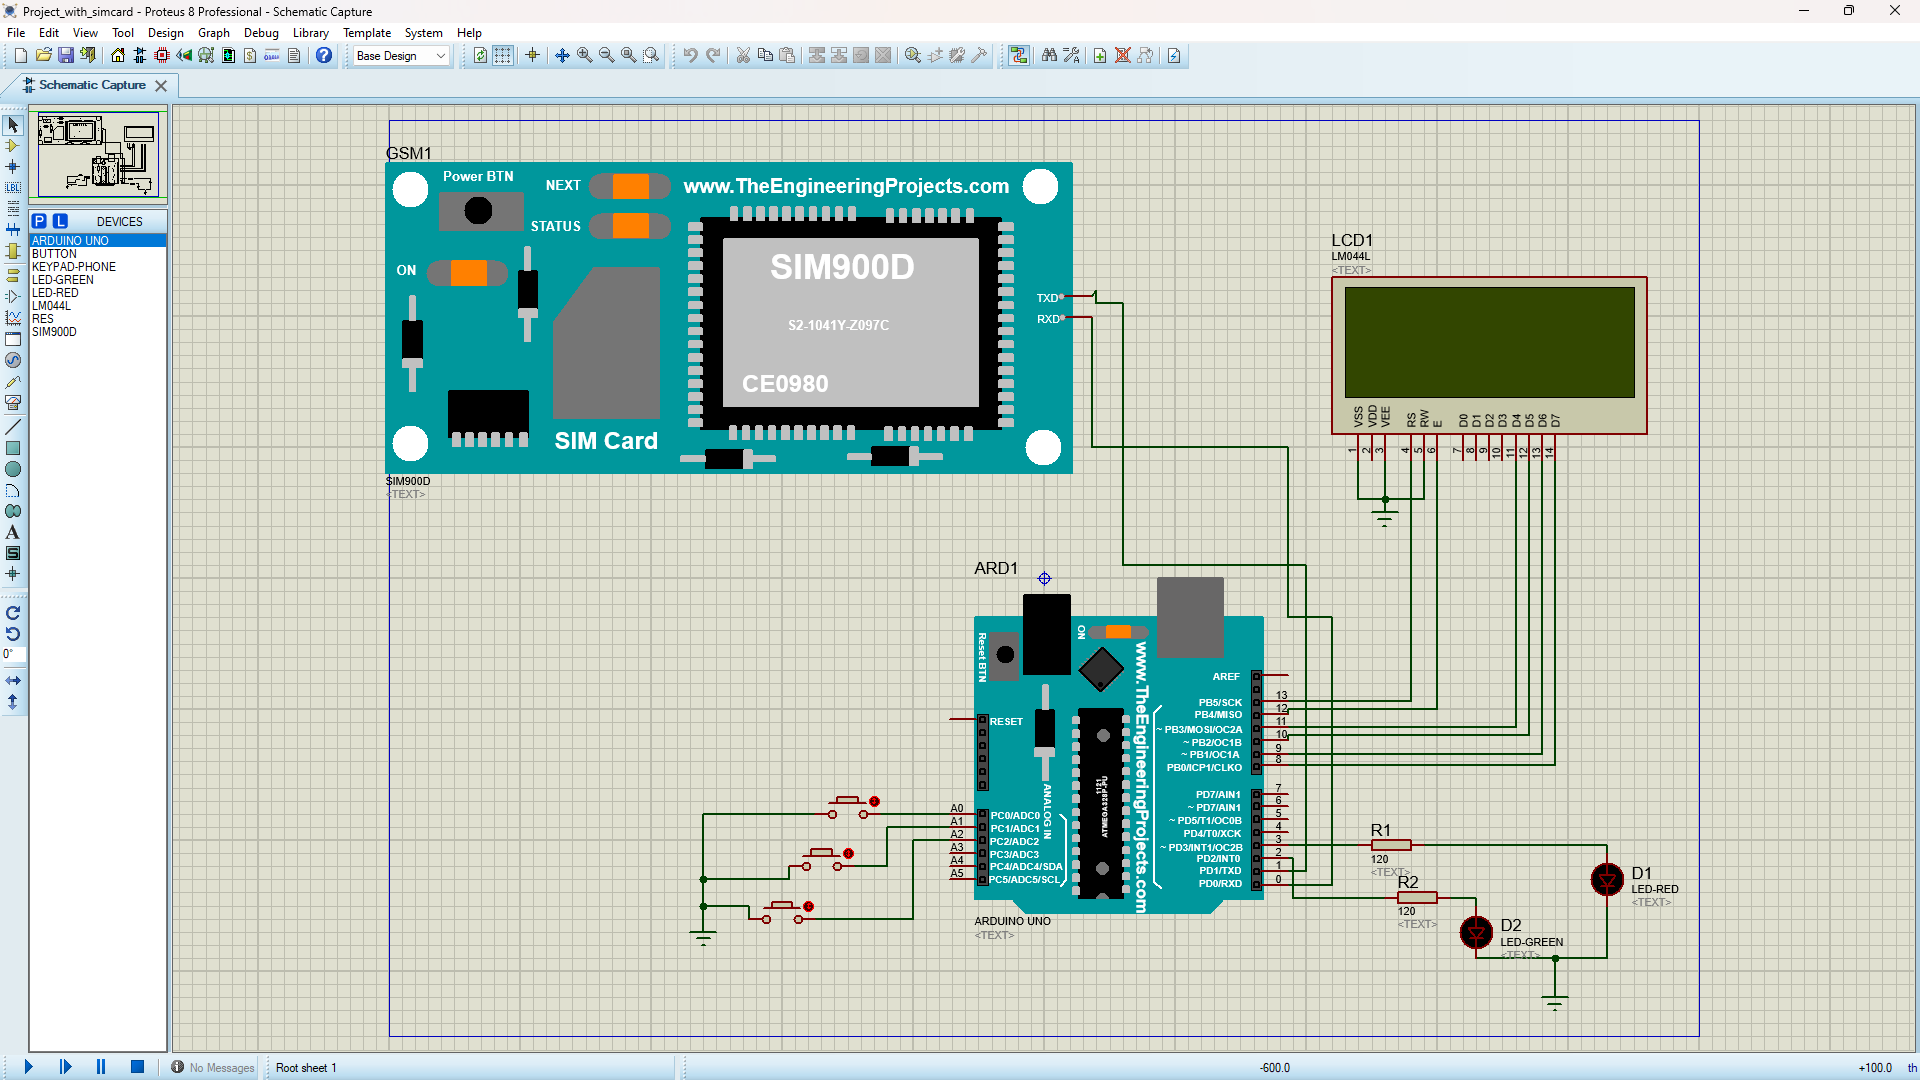Screen dimensions: 1920x1080
Task: Open the Debug menu
Action: click(x=261, y=33)
